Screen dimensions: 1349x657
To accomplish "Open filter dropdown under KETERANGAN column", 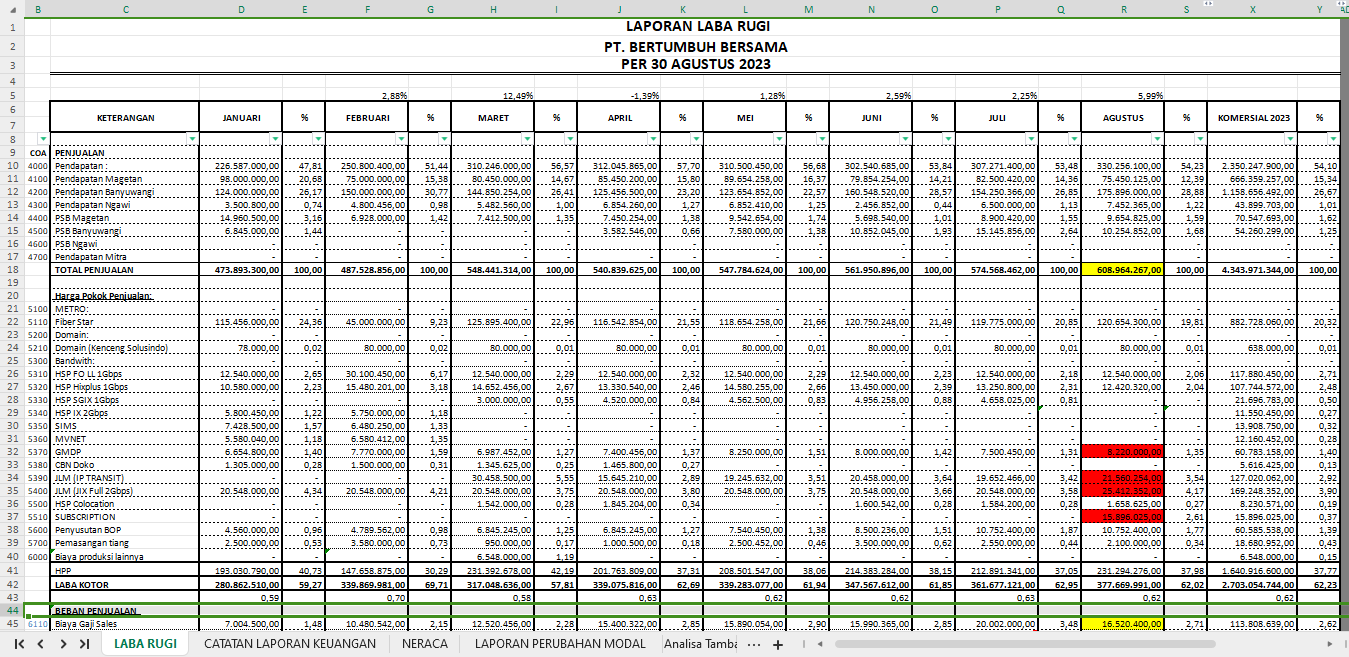I will click(x=192, y=138).
